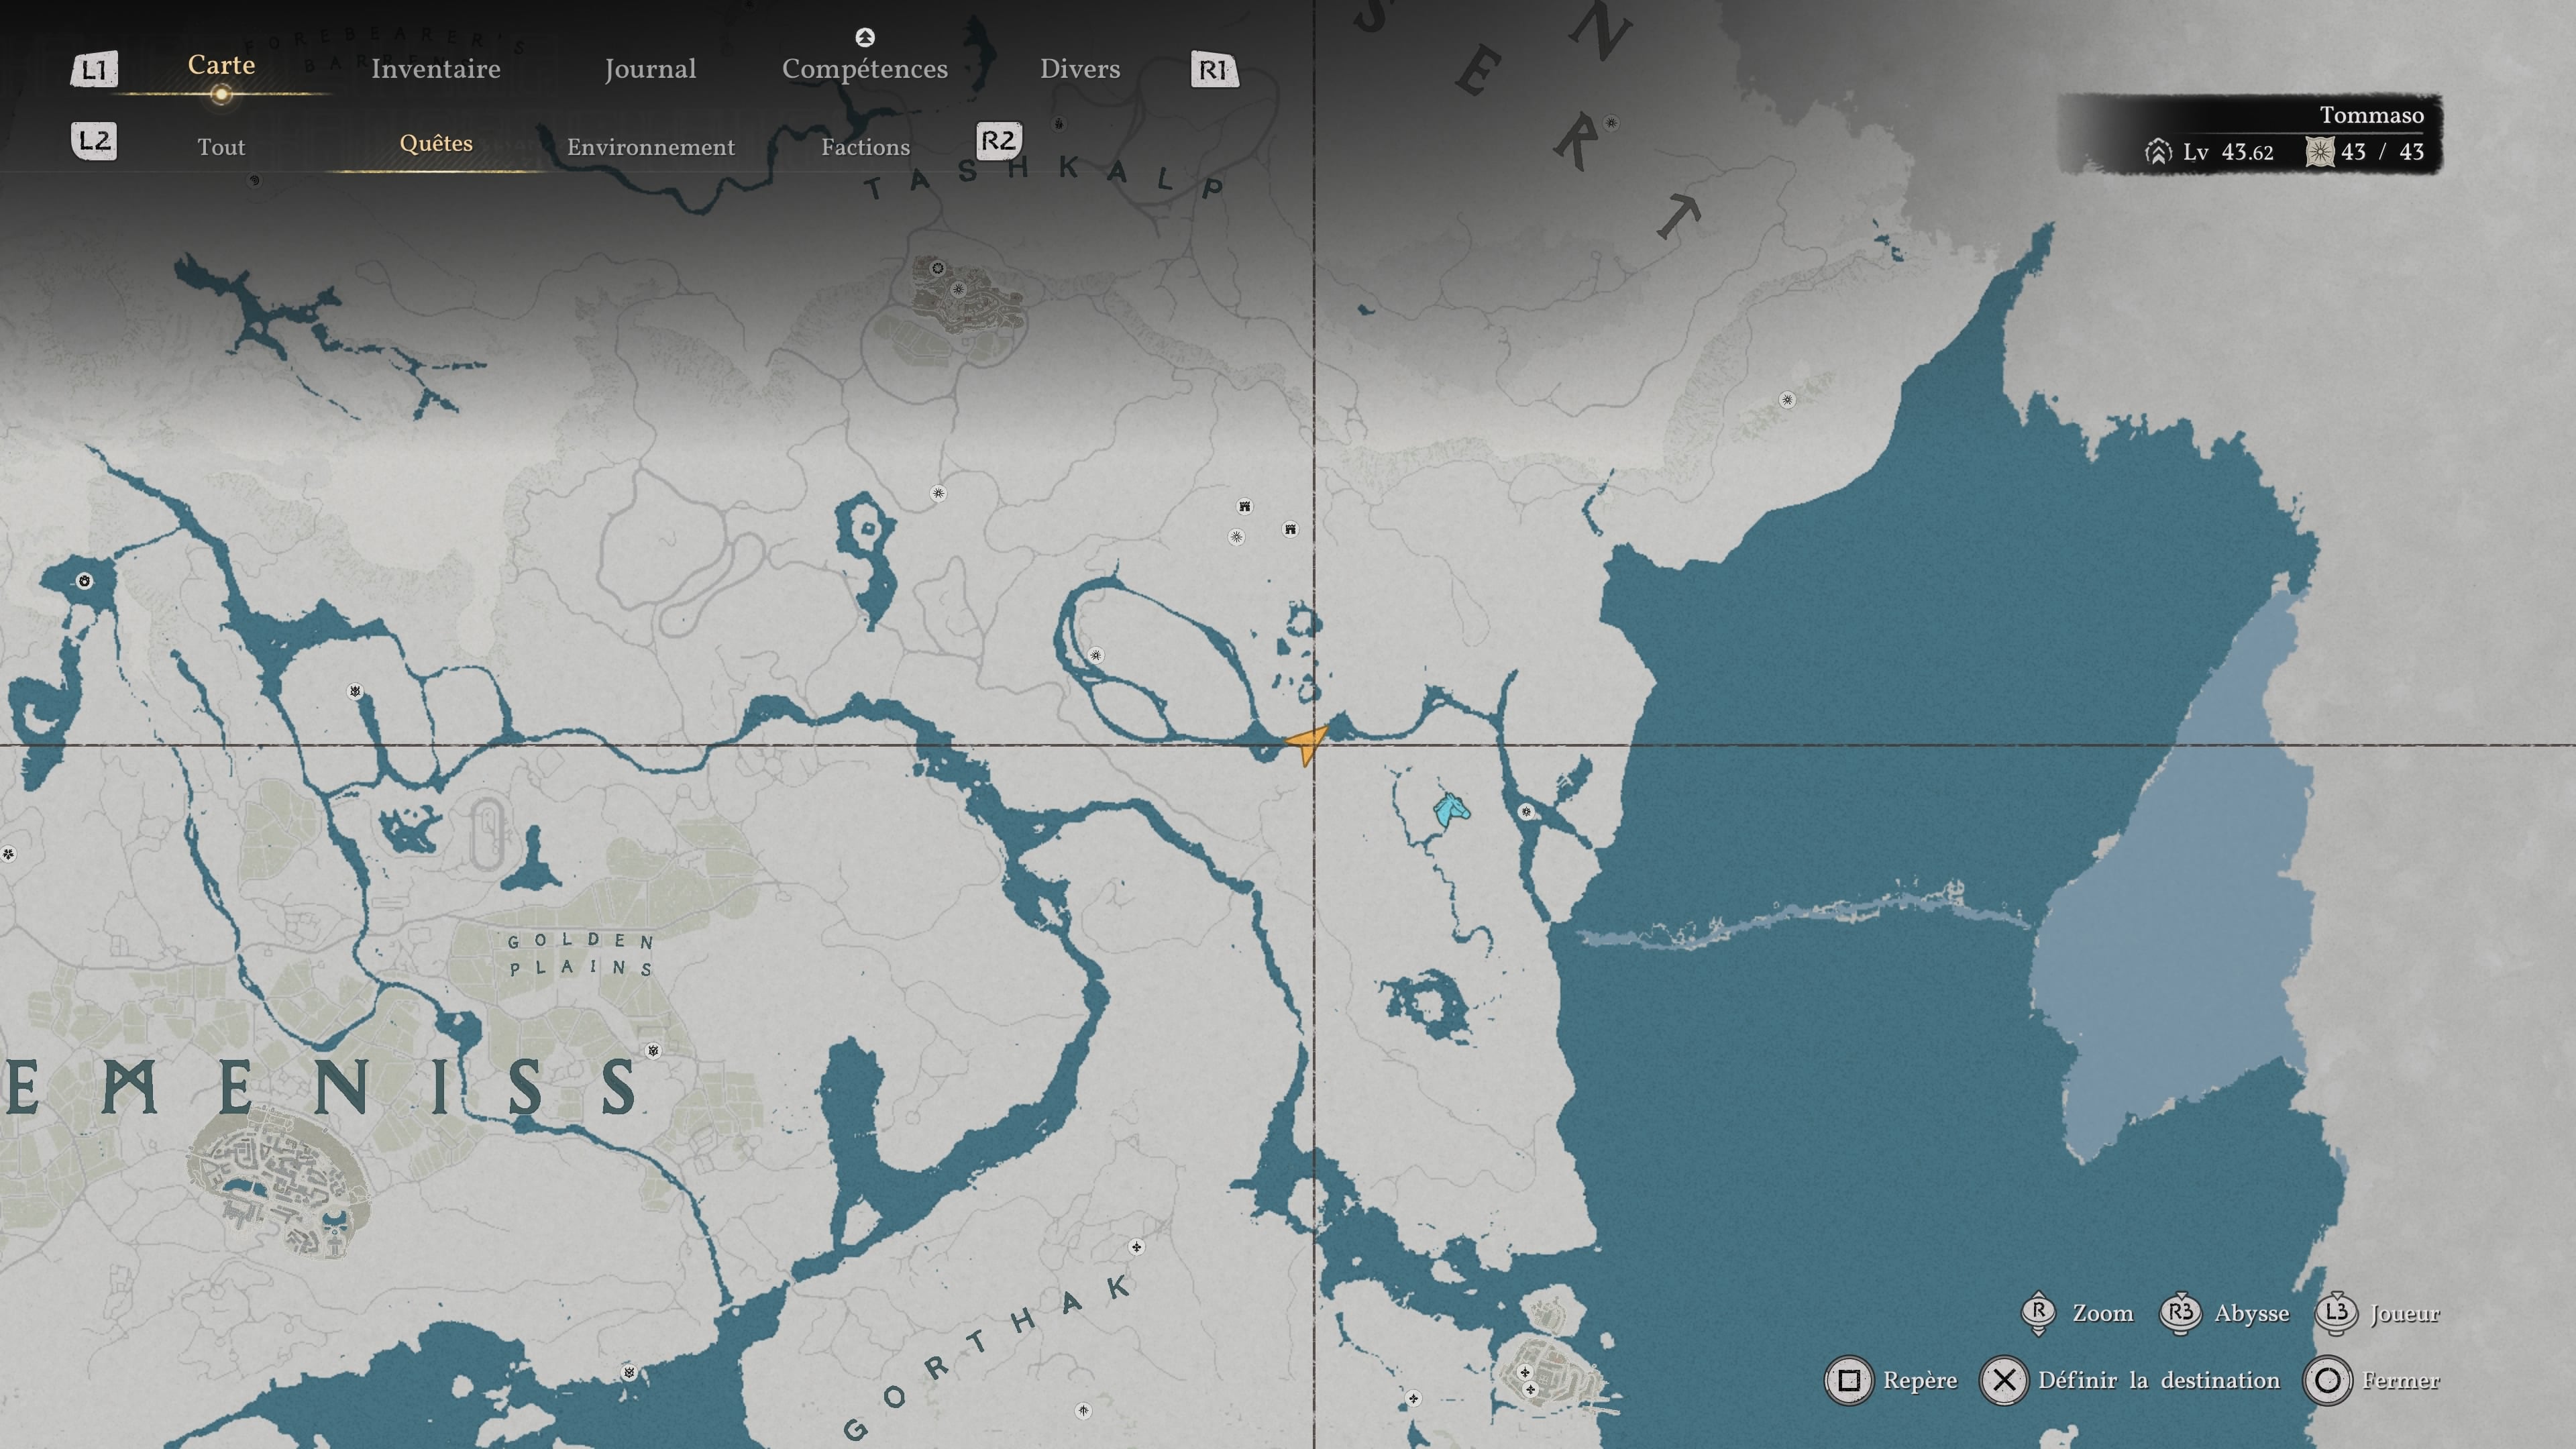Image resolution: width=2576 pixels, height=1449 pixels.
Task: Select the marker on the far-west lake
Action: [85, 581]
